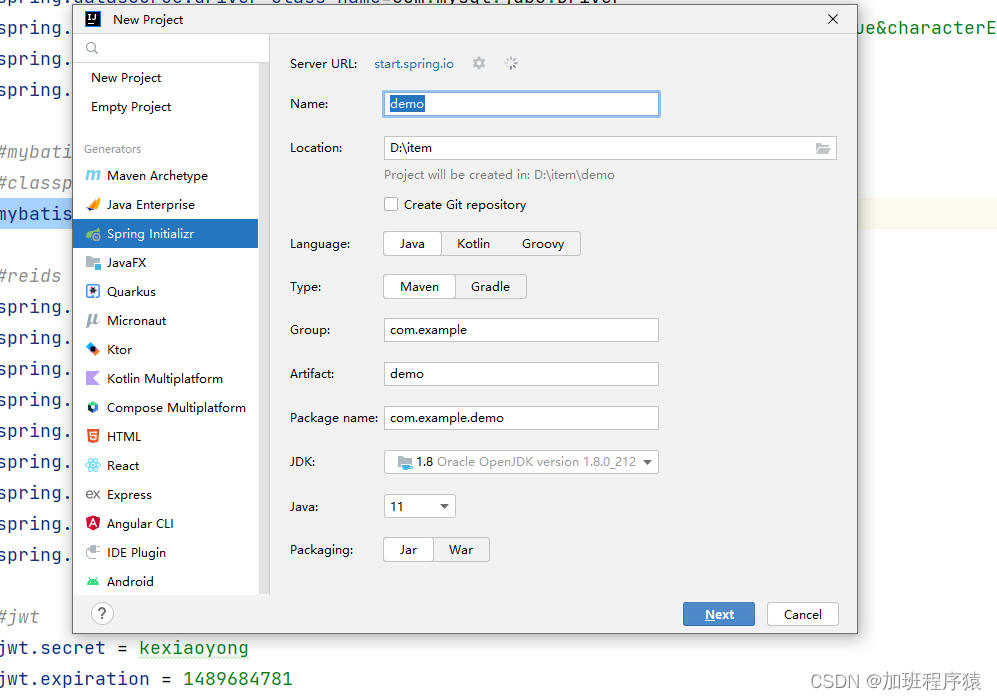997x700 pixels.
Task: Select Java Enterprise generator
Action: pyautogui.click(x=165, y=205)
